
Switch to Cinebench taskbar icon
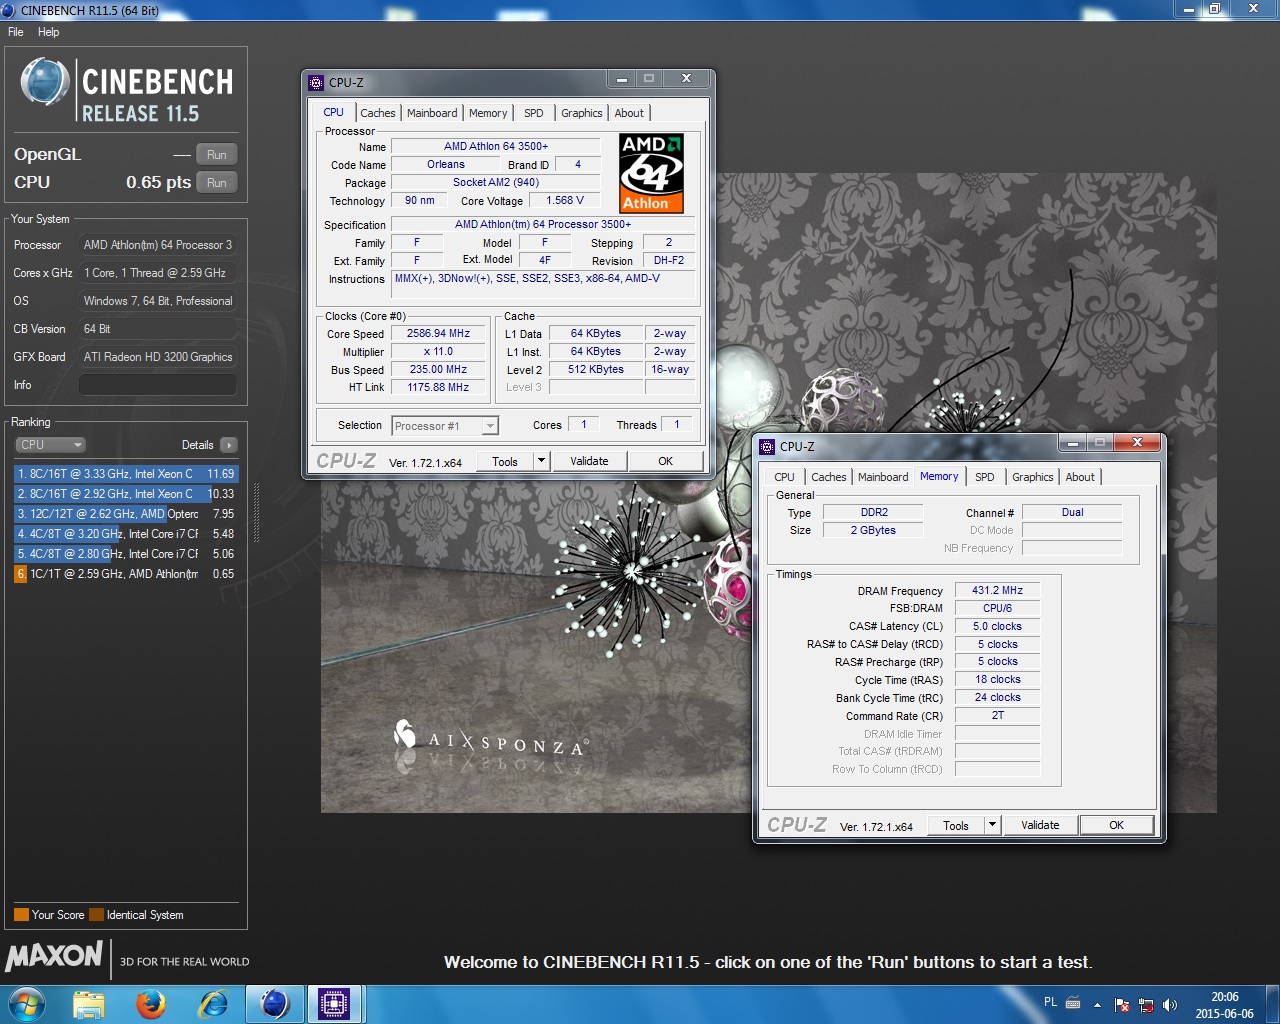[x=275, y=1004]
